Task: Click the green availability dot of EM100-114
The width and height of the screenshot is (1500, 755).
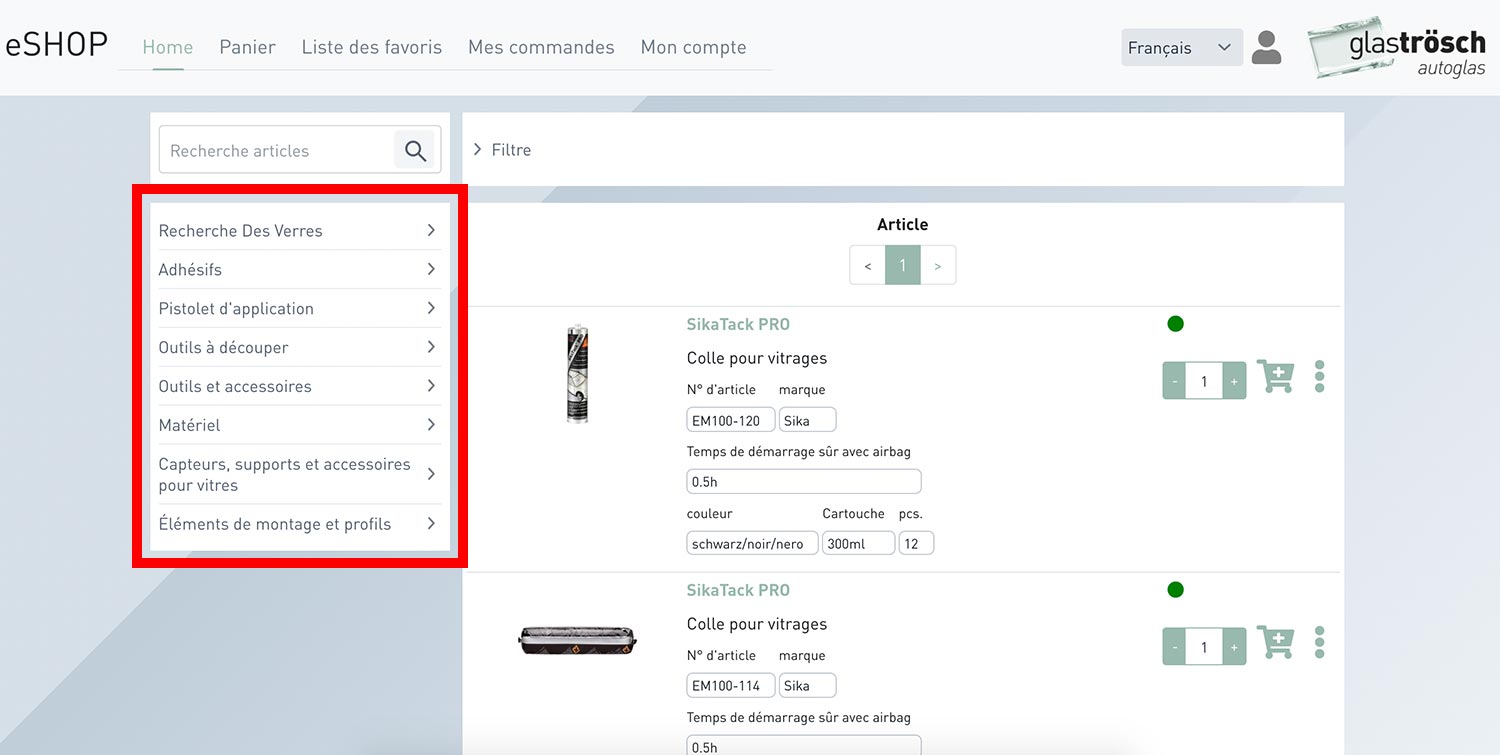Action: click(x=1175, y=589)
